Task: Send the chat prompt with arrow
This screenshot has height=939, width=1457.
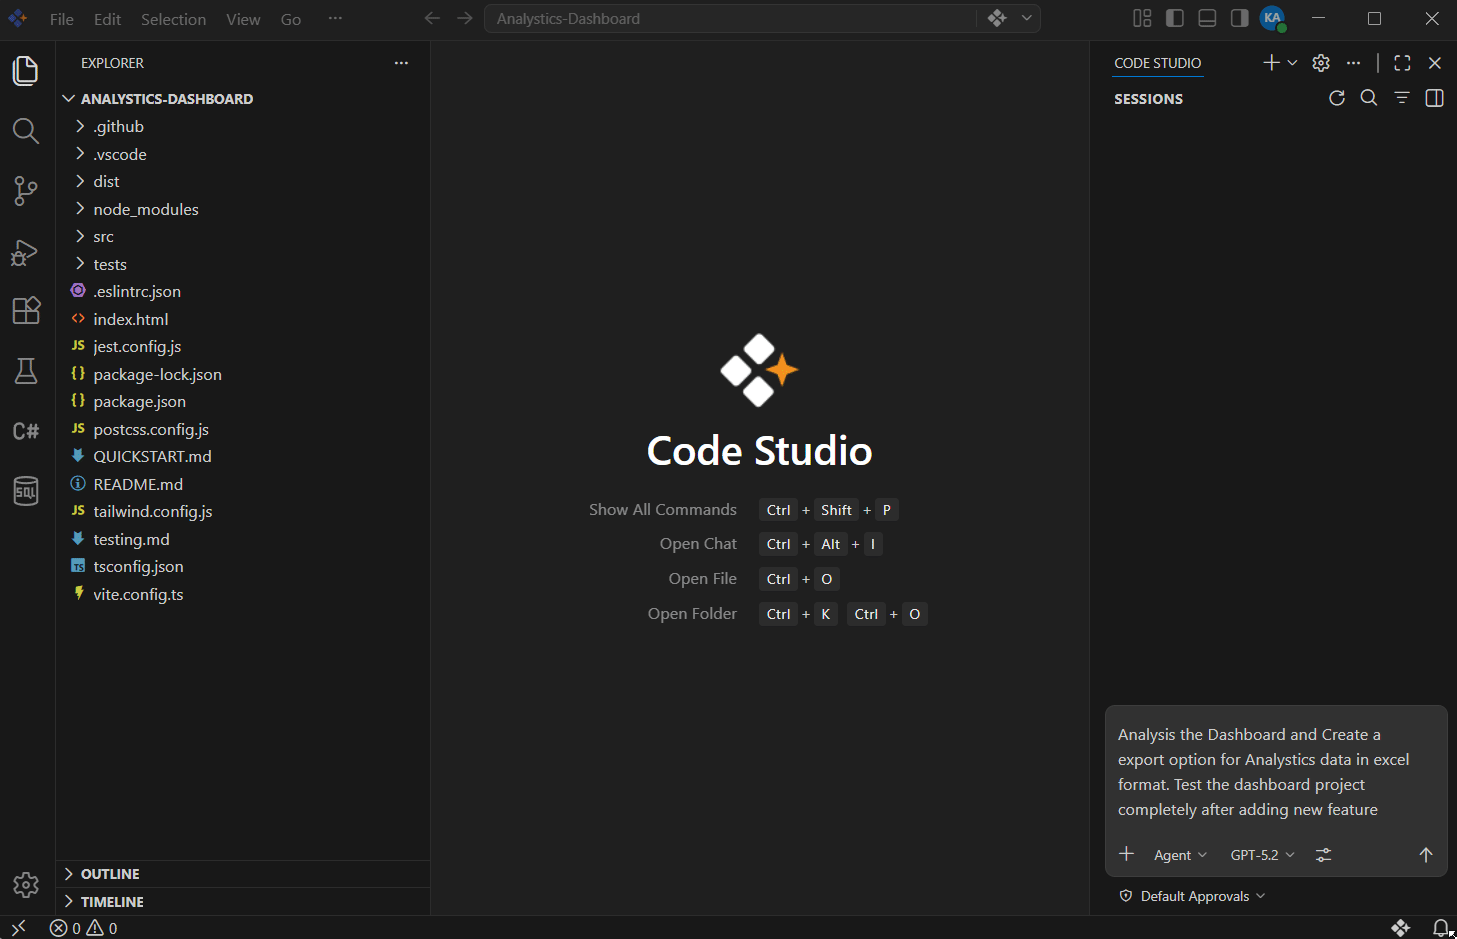Action: [1426, 855]
